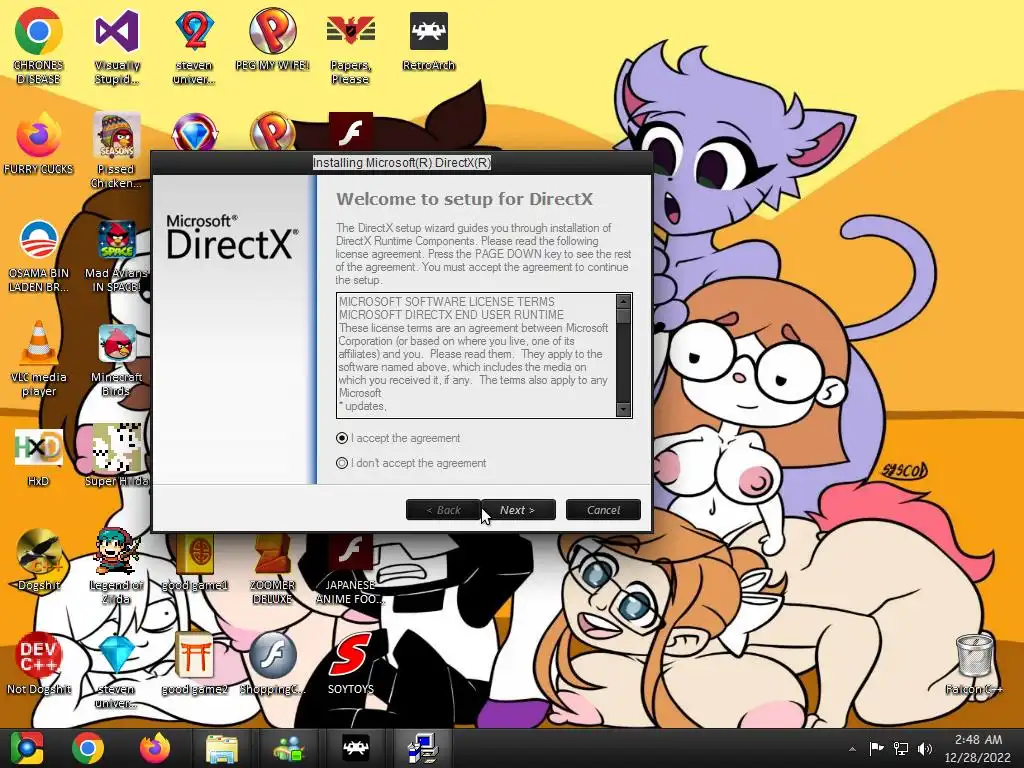Viewport: 1024px width, 768px height.
Task: Select the 'ZOOMER DELUXE' desktop icon
Action: pyautogui.click(x=272, y=569)
